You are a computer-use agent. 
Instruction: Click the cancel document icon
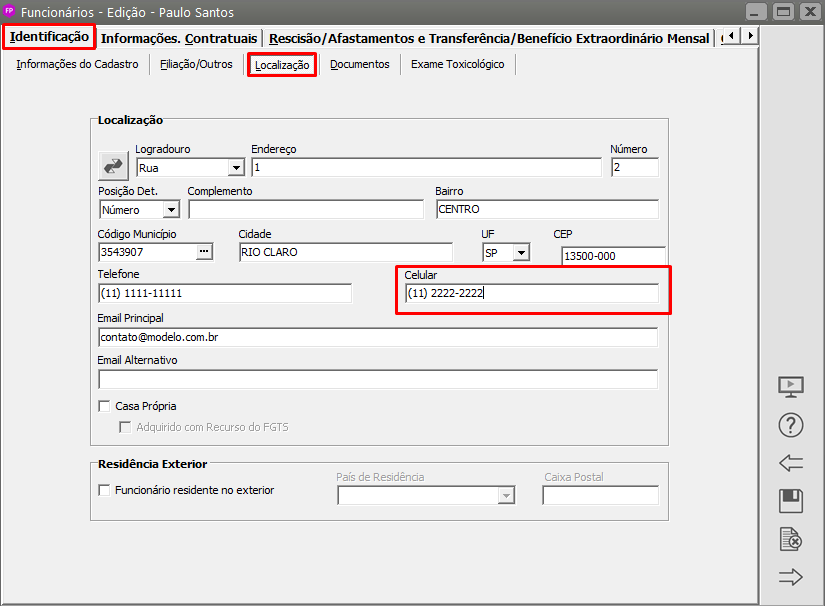click(791, 540)
